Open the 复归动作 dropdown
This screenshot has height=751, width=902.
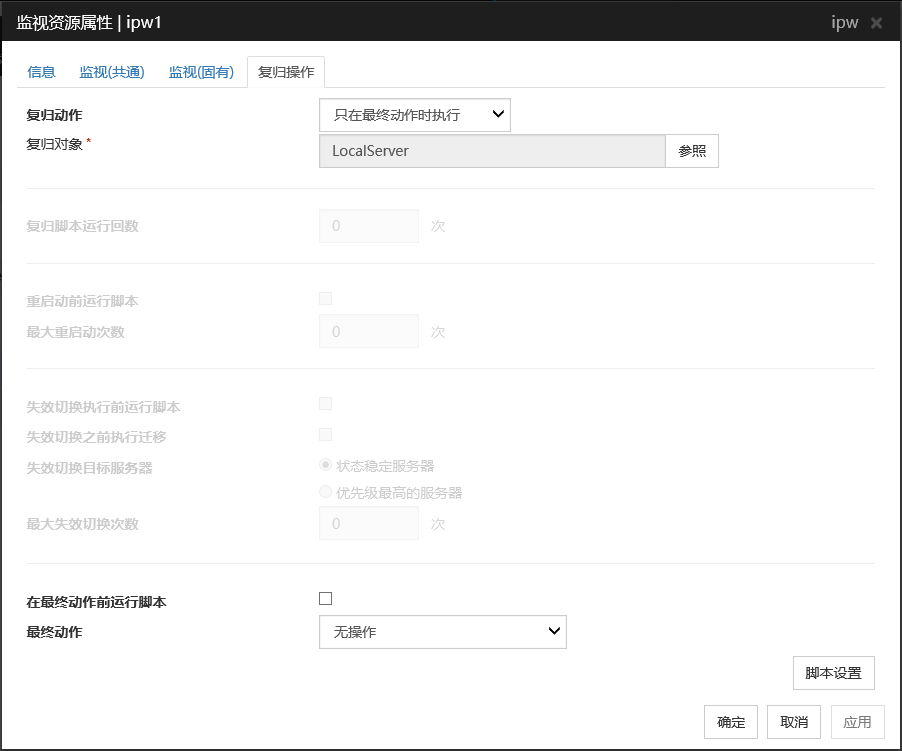coord(415,115)
